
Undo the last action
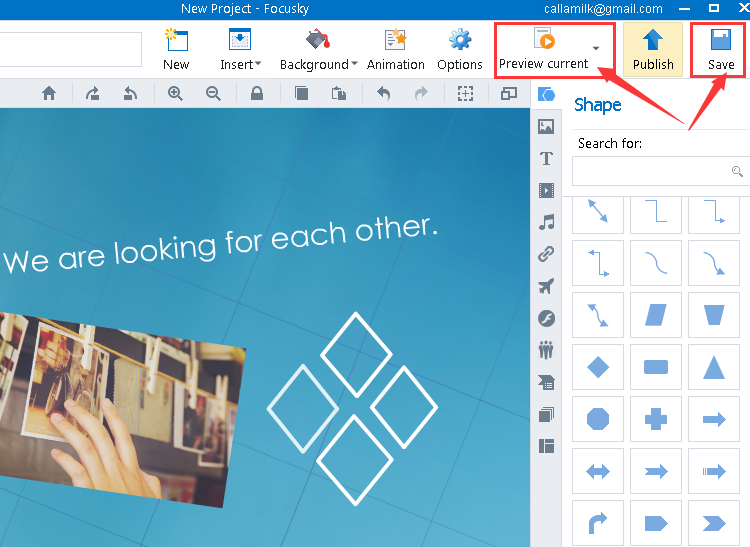pos(384,93)
